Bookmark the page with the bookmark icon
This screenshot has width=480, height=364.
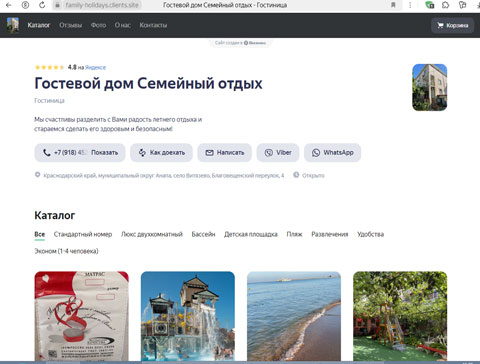click(x=393, y=5)
